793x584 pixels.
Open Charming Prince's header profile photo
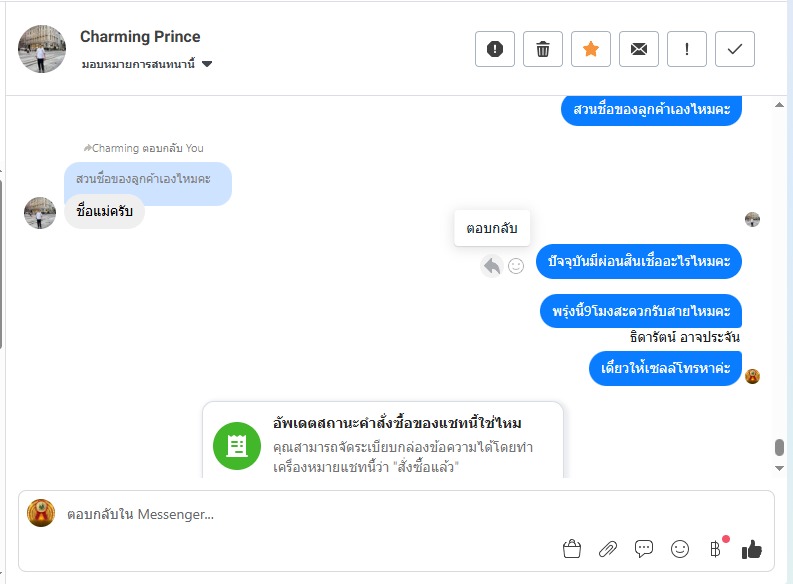coord(42,49)
